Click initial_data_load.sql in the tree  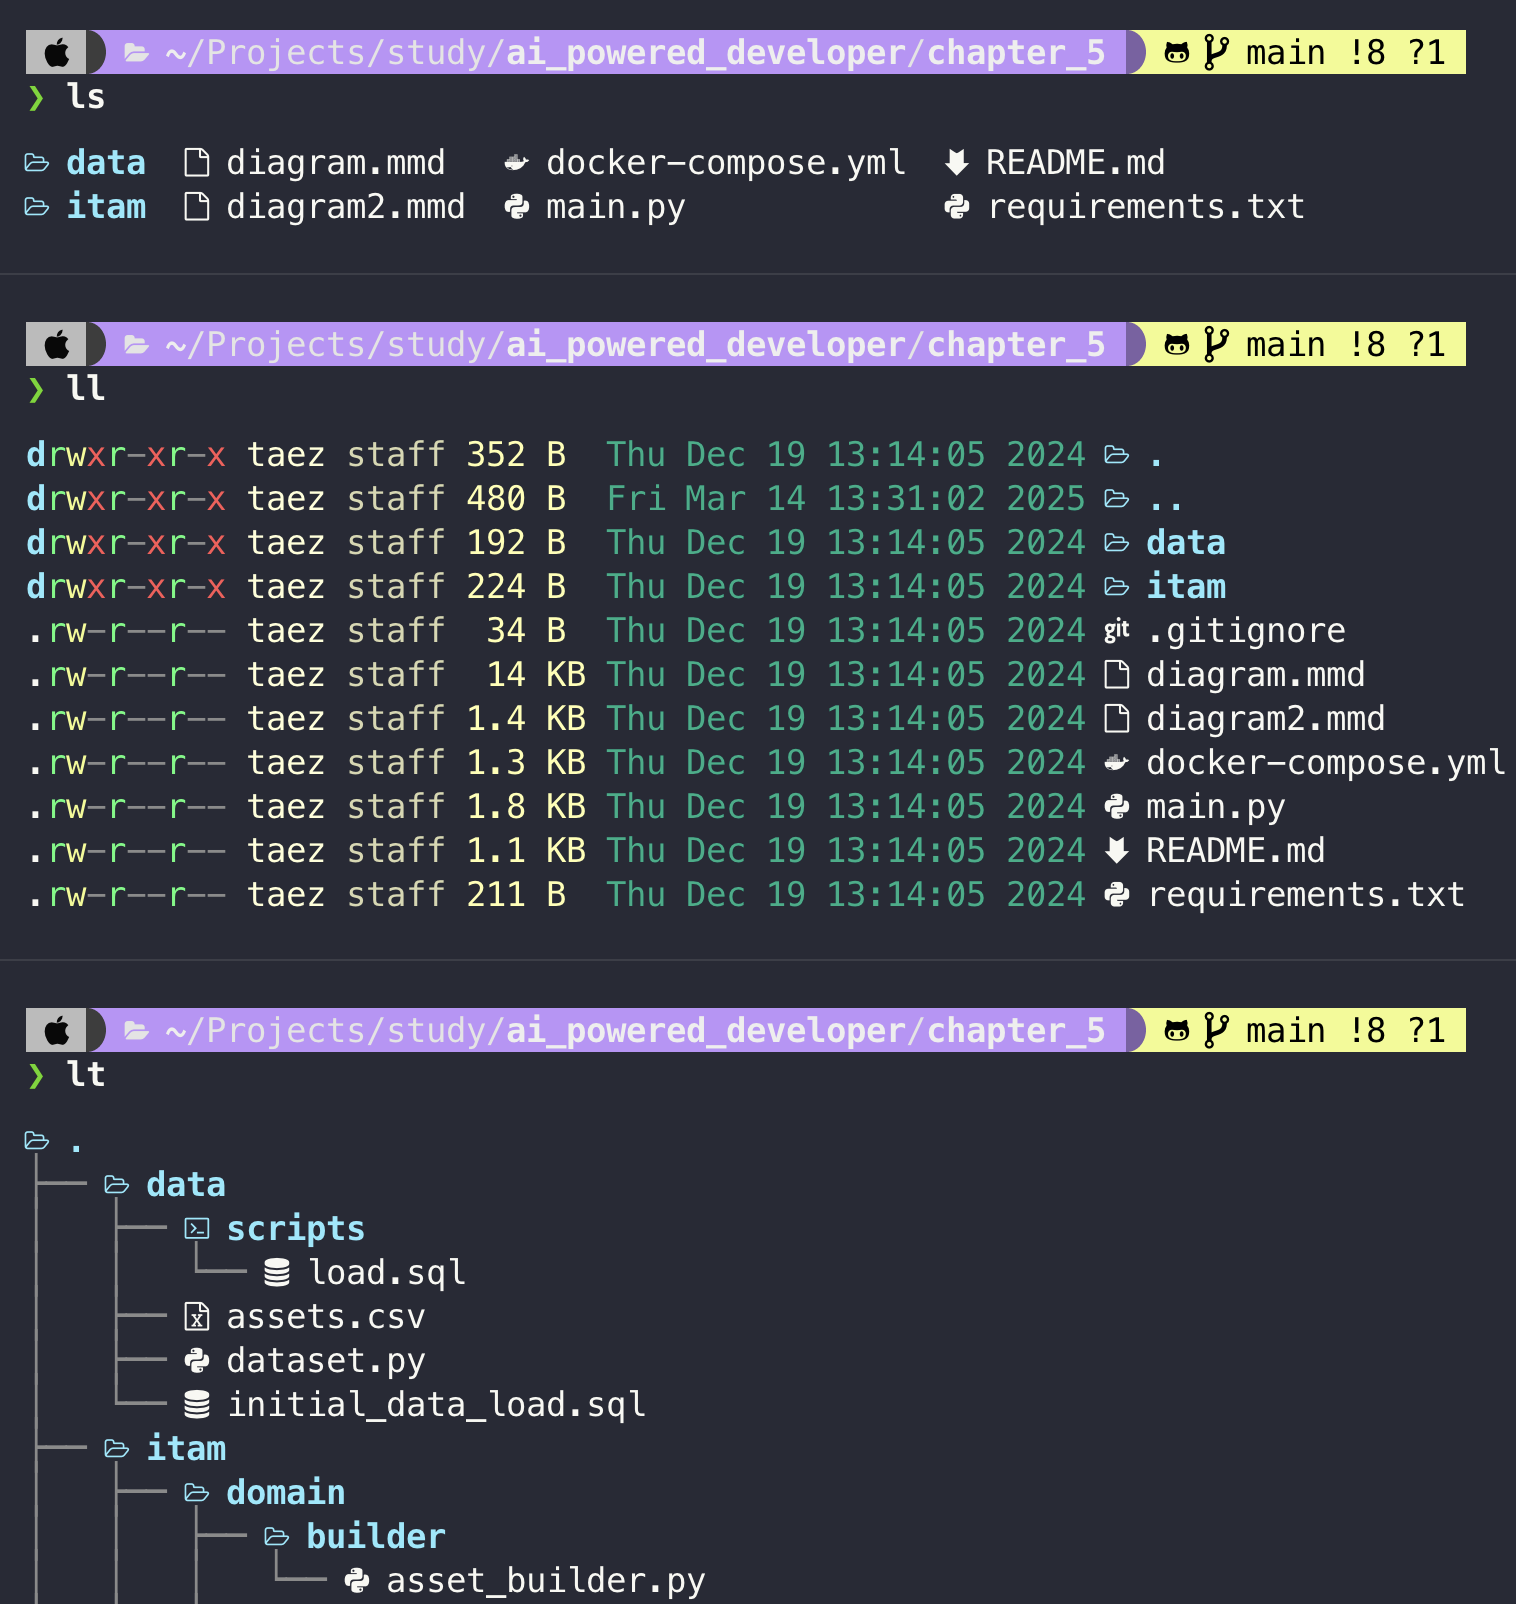[437, 1404]
